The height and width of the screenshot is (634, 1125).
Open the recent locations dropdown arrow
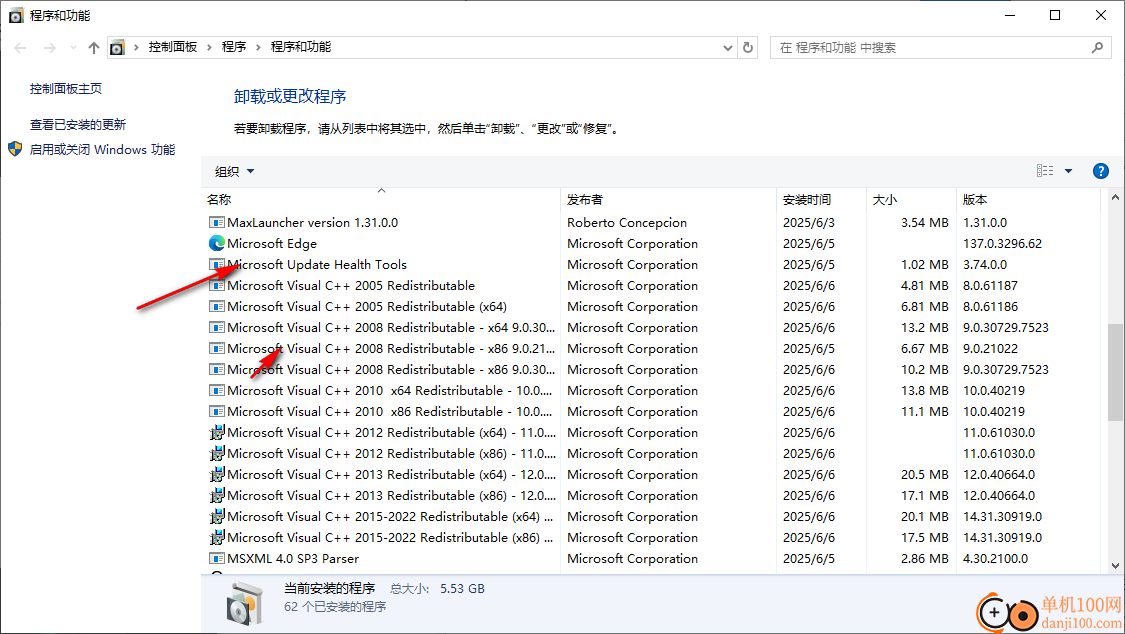pyautogui.click(x=73, y=48)
